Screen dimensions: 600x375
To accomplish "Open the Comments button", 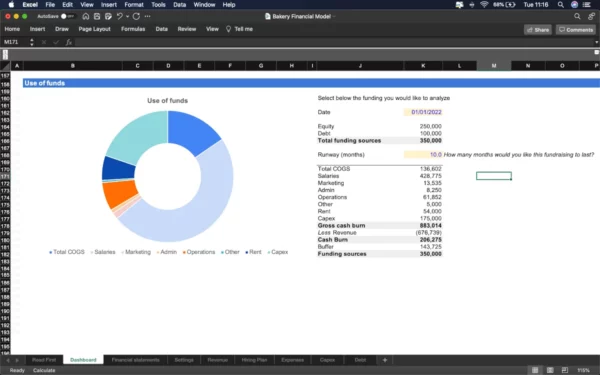I will tap(576, 30).
